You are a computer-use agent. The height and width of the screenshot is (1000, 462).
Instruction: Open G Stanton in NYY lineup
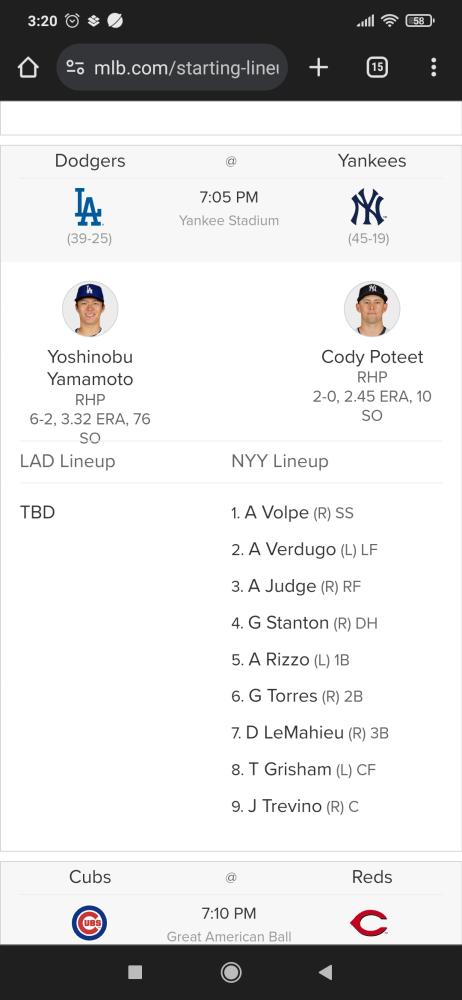pyautogui.click(x=288, y=622)
